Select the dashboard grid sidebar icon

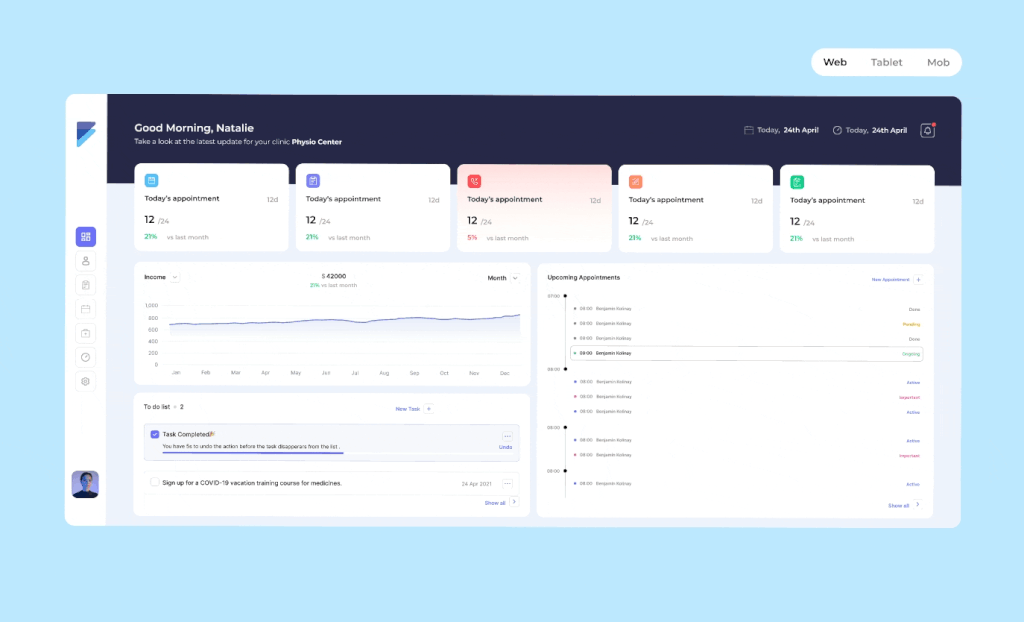[x=86, y=237]
